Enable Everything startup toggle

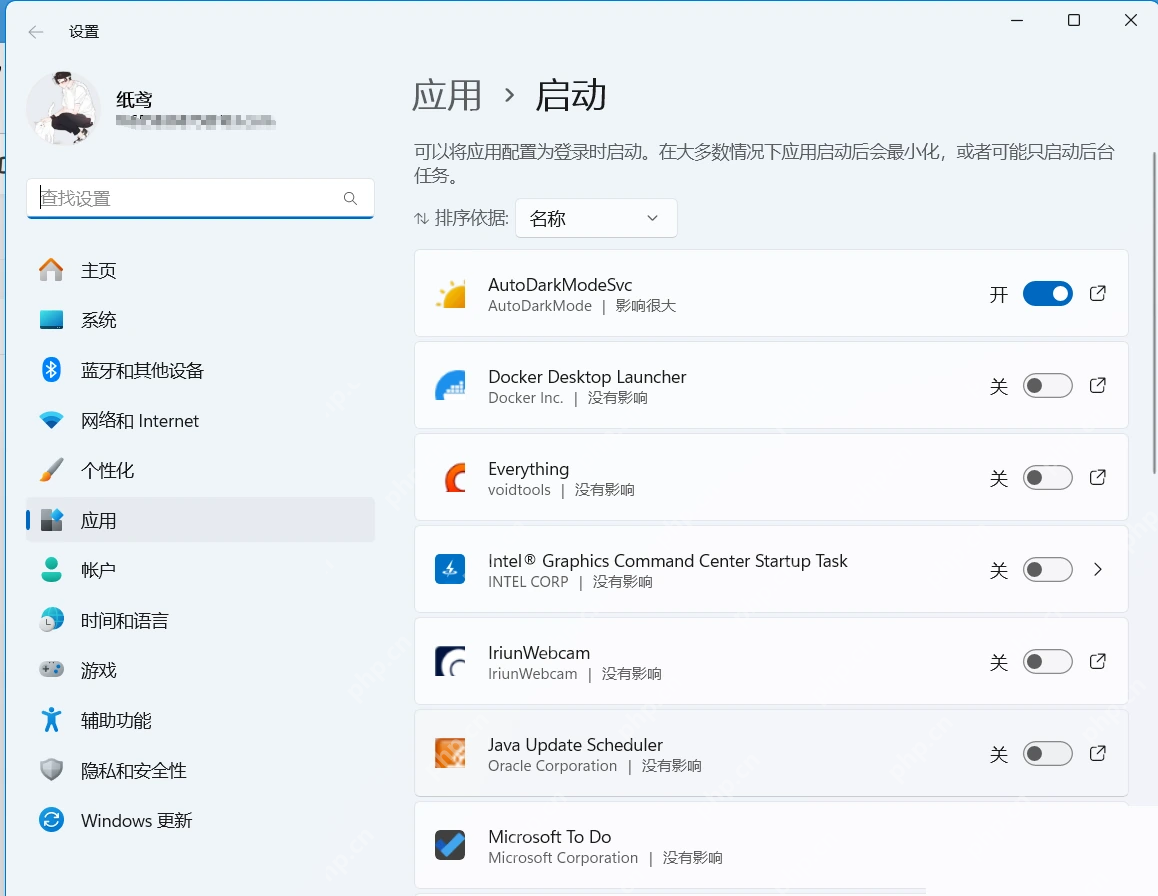tap(1047, 478)
